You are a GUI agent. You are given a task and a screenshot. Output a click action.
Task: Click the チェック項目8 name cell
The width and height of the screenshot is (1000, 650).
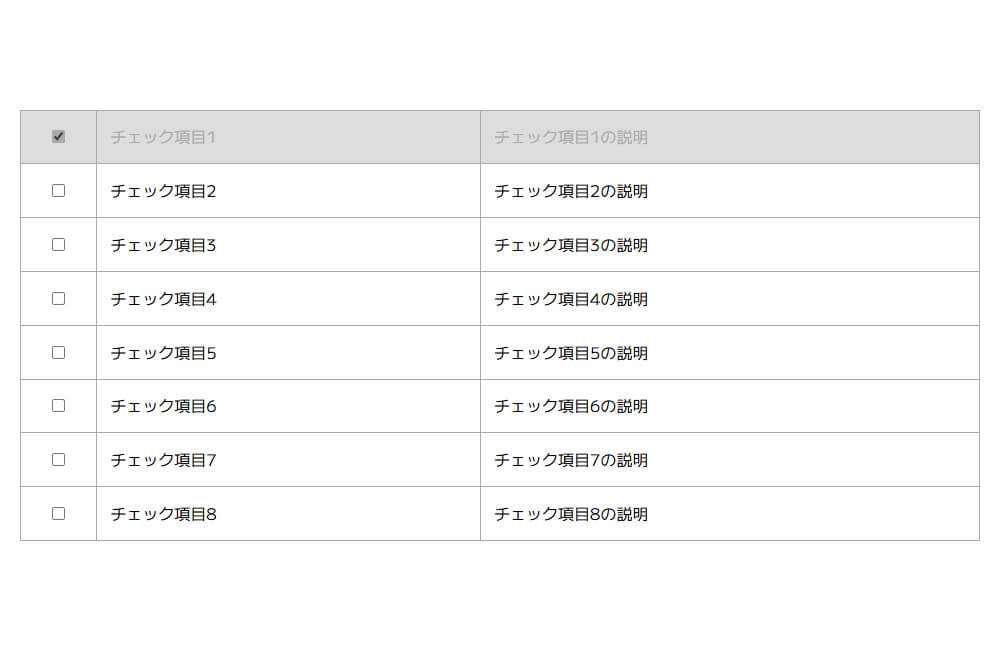163,515
